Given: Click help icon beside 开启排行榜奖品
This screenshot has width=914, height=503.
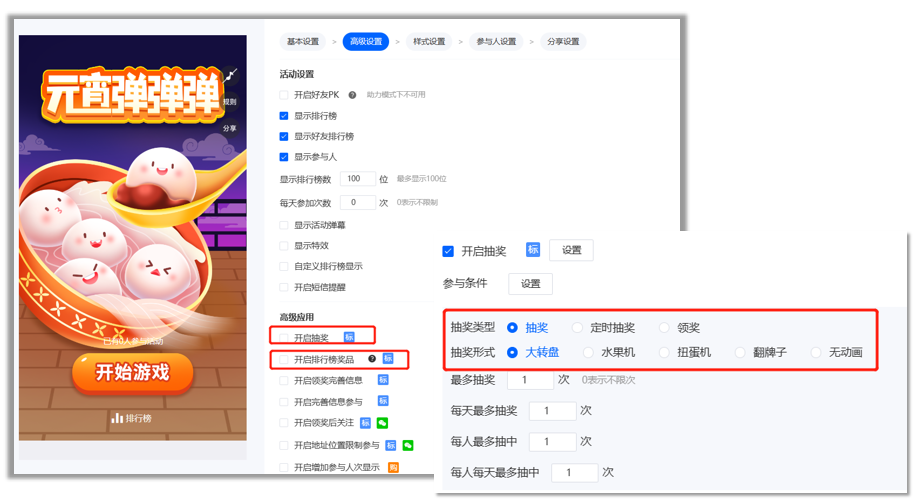Looking at the screenshot, I should pos(372,358).
